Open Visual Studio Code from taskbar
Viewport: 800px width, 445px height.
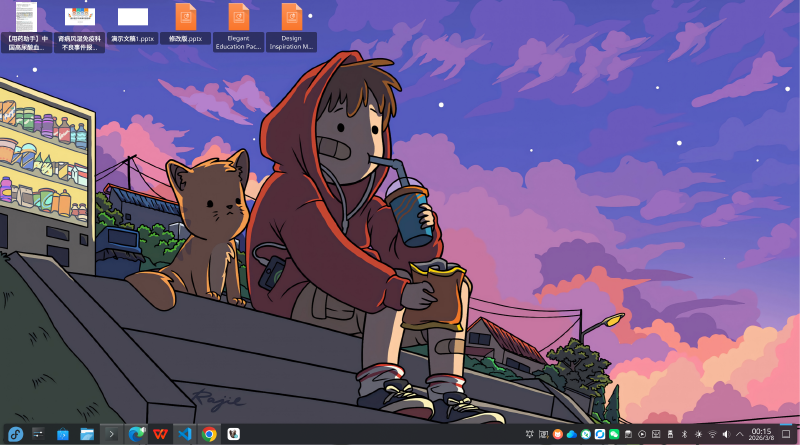point(185,434)
